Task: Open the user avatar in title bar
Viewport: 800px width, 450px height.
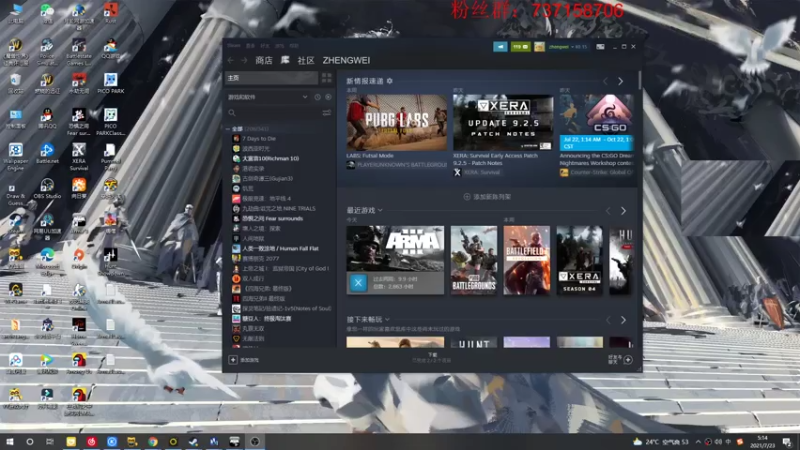Action: [x=539, y=46]
